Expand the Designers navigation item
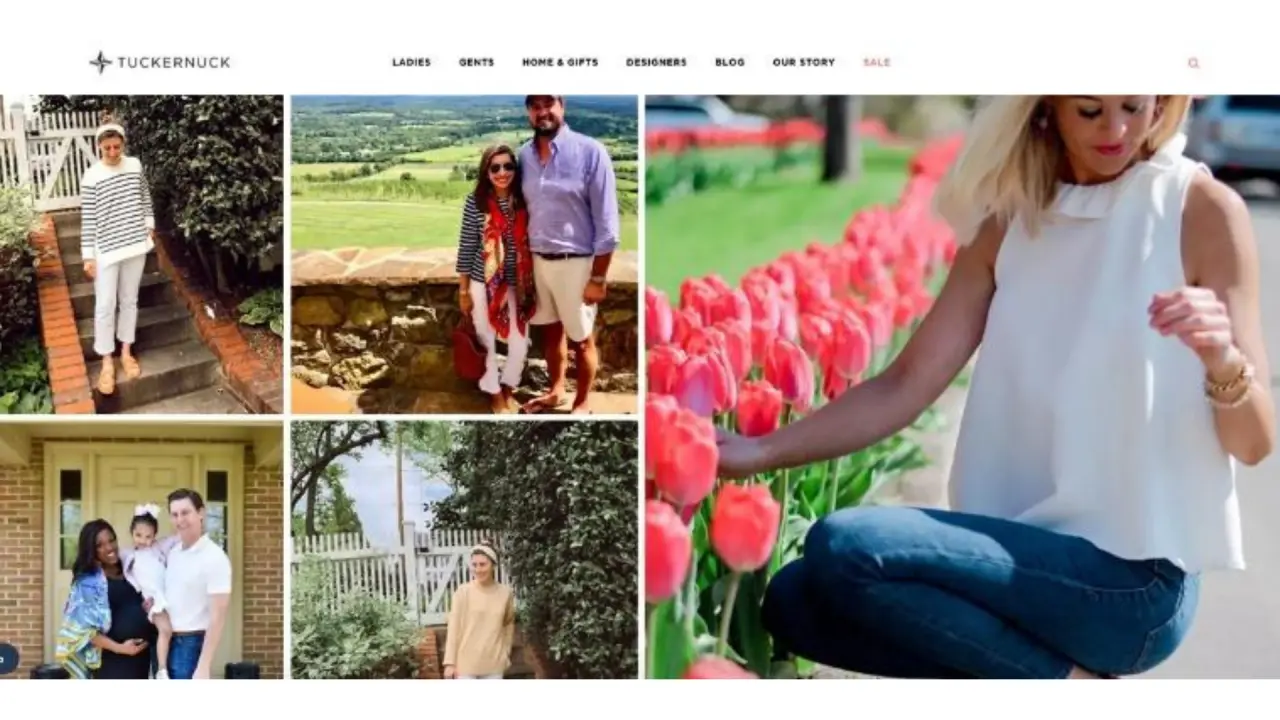The width and height of the screenshot is (1280, 720). (656, 62)
